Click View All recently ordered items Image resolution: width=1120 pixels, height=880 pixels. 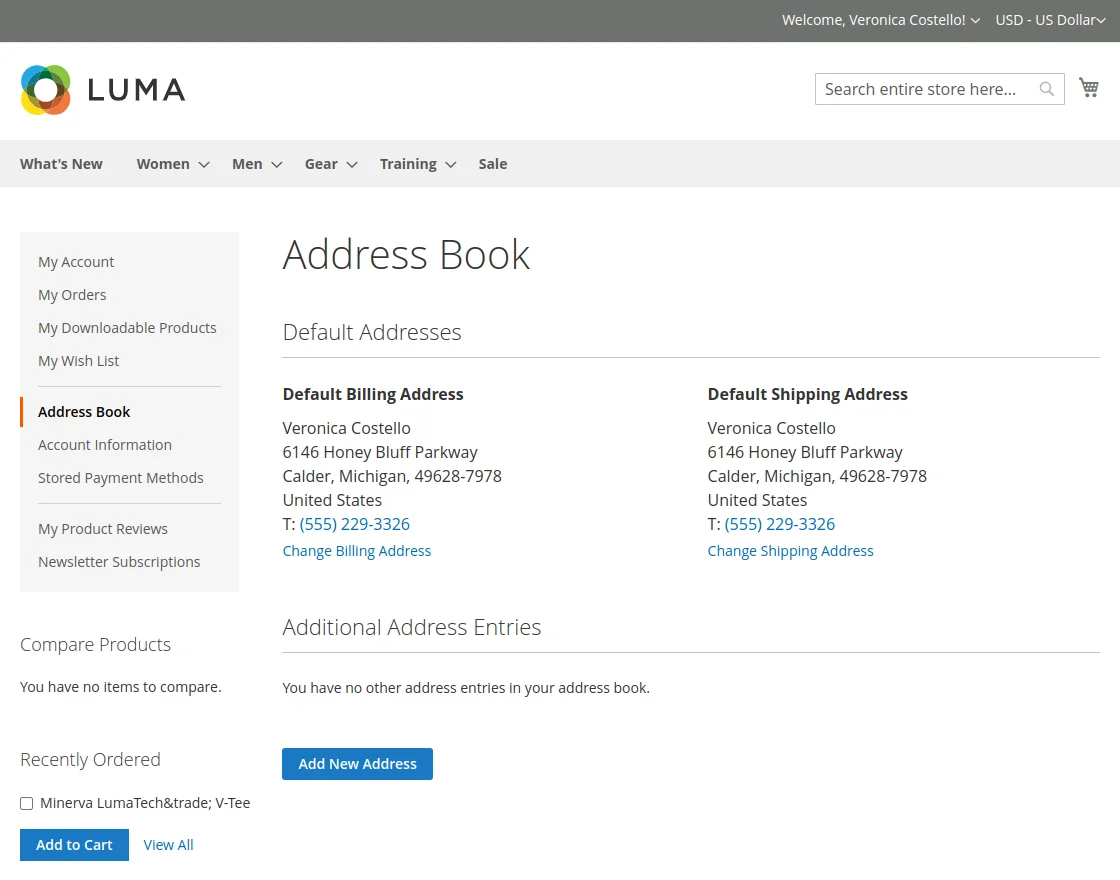(168, 844)
